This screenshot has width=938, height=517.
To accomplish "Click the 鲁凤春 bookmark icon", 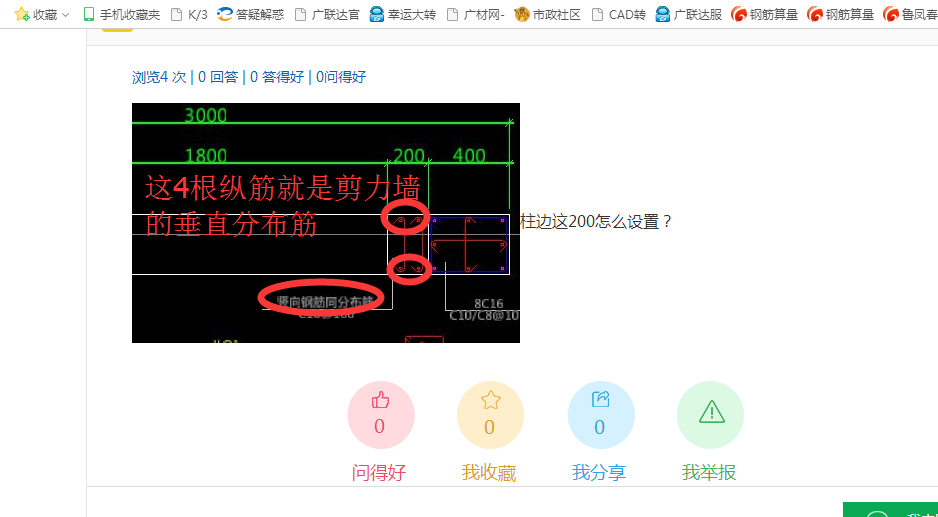I will (x=891, y=14).
